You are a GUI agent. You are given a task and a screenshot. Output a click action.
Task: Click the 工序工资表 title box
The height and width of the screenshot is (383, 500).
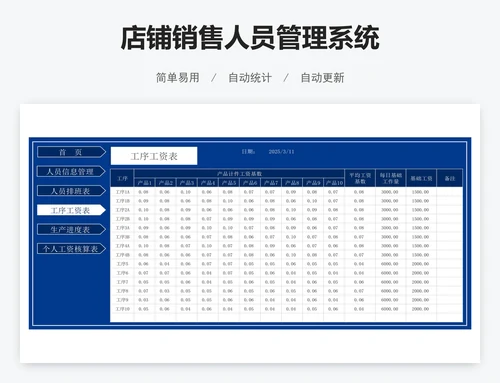[154, 156]
